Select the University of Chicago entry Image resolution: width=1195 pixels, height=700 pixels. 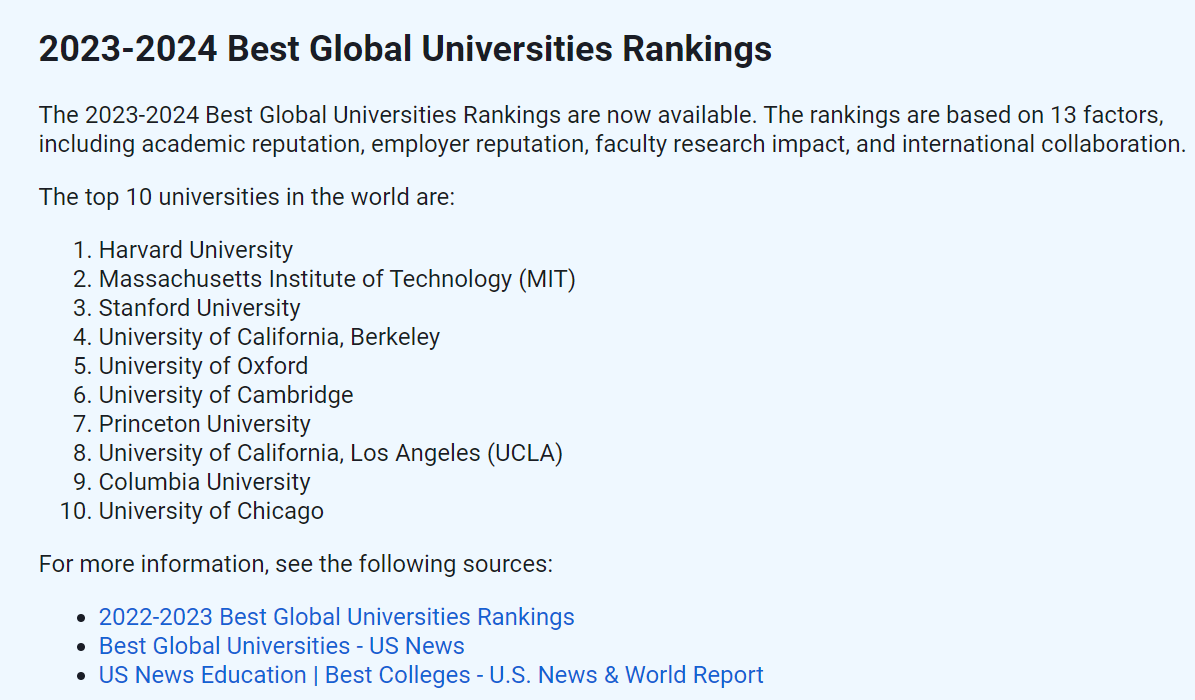point(211,511)
